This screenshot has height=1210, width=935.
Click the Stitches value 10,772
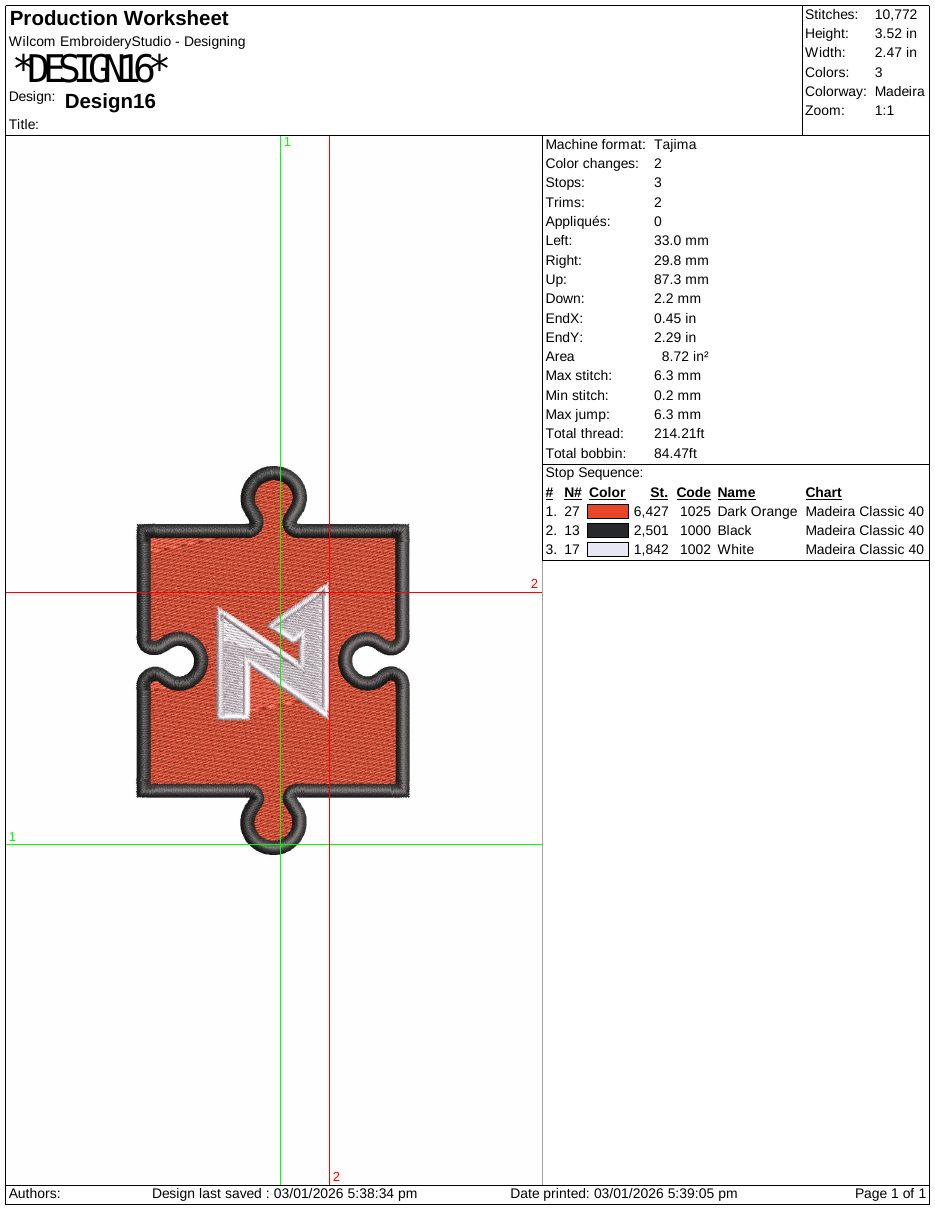(x=896, y=15)
